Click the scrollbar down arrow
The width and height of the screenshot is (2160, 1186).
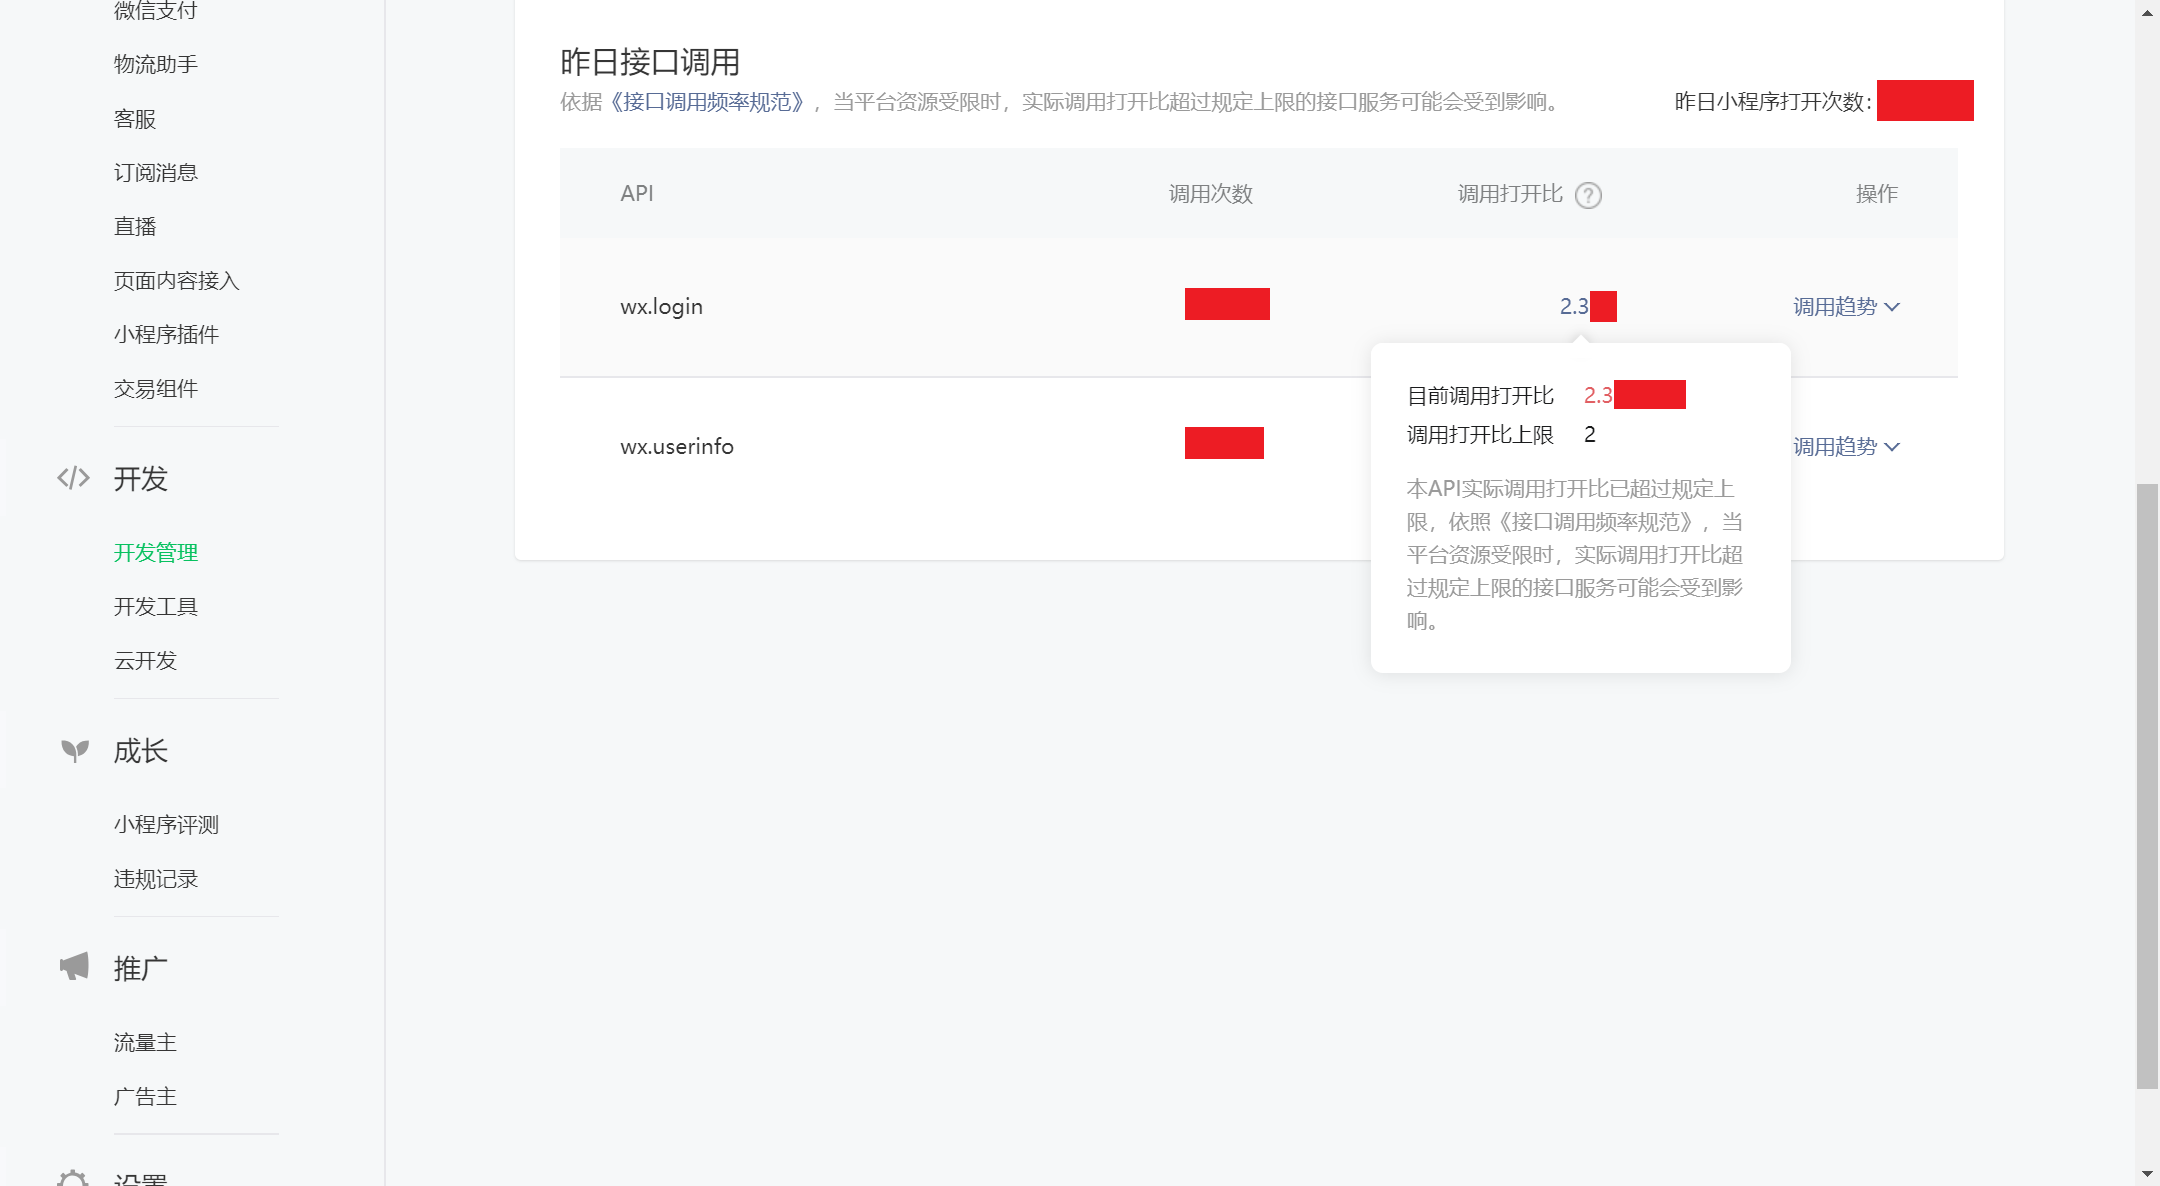(2147, 1173)
